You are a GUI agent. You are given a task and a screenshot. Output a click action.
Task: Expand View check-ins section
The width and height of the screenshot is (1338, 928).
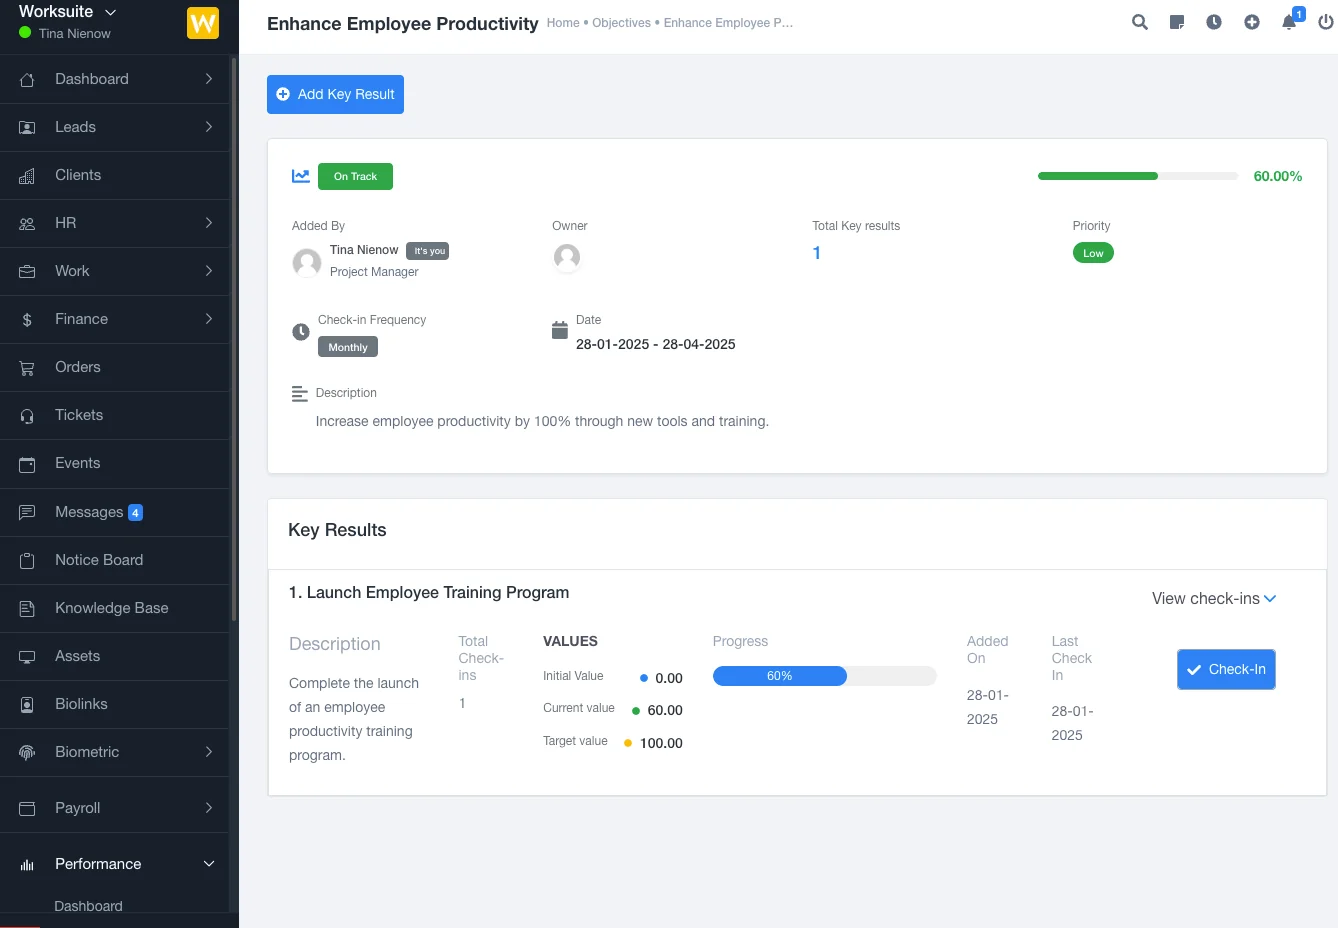point(1213,598)
